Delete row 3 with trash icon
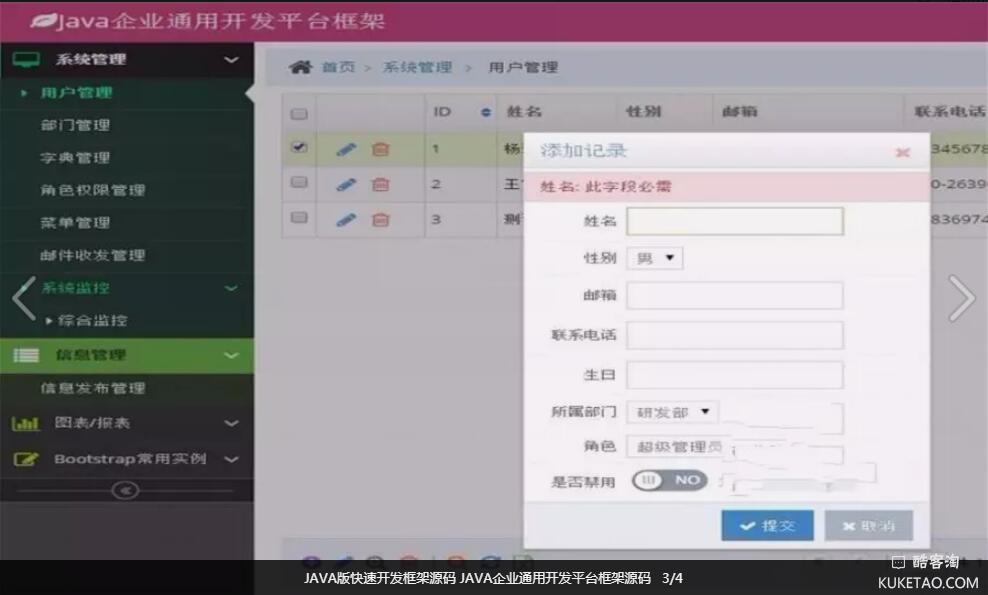This screenshot has height=595, width=988. coord(381,220)
